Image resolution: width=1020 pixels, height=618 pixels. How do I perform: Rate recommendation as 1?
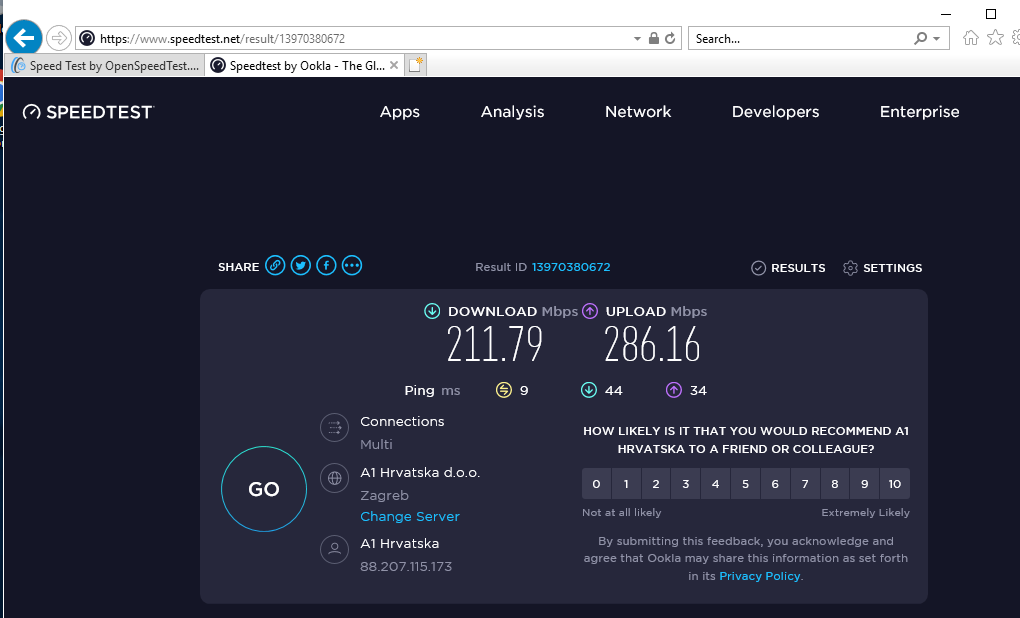[x=626, y=483]
